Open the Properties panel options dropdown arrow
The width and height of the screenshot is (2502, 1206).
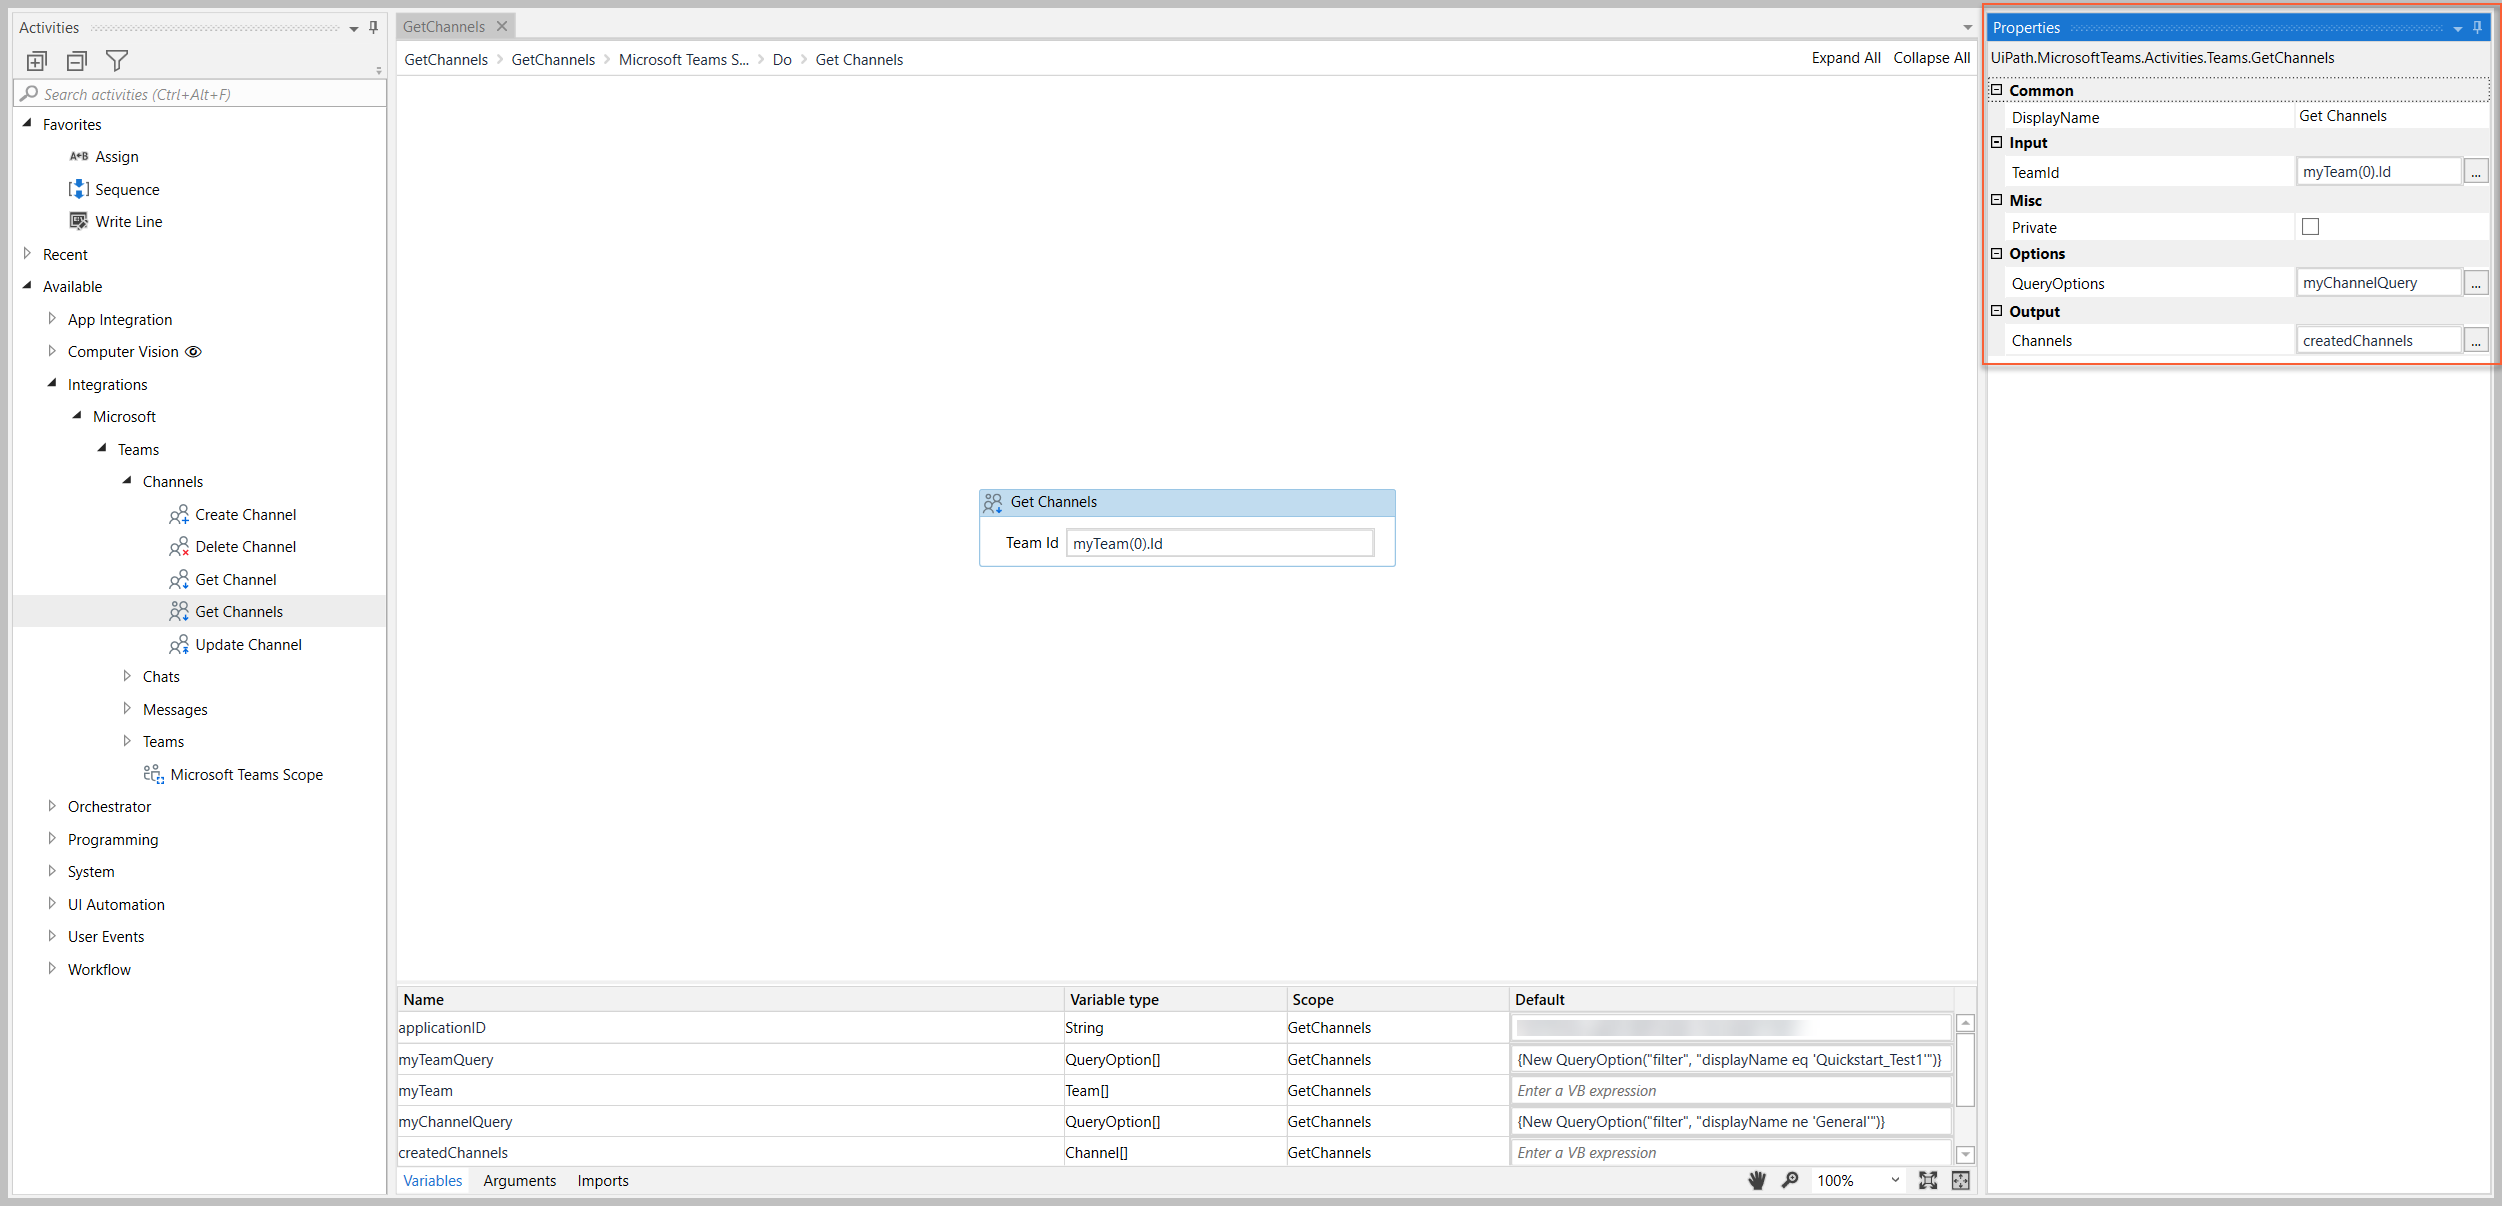tap(2458, 29)
